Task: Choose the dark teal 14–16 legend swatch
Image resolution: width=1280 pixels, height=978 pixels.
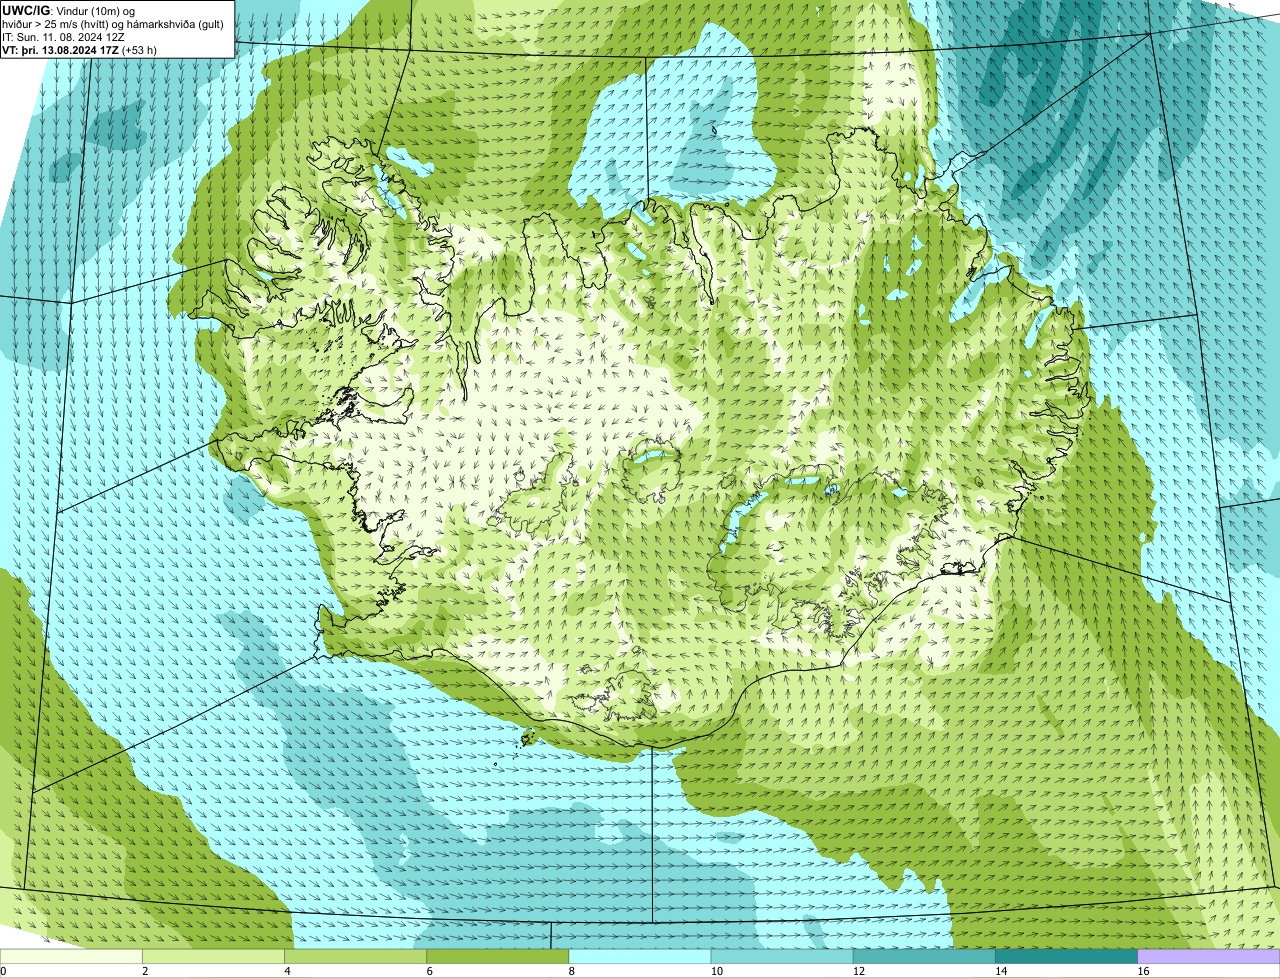Action: 1066,957
